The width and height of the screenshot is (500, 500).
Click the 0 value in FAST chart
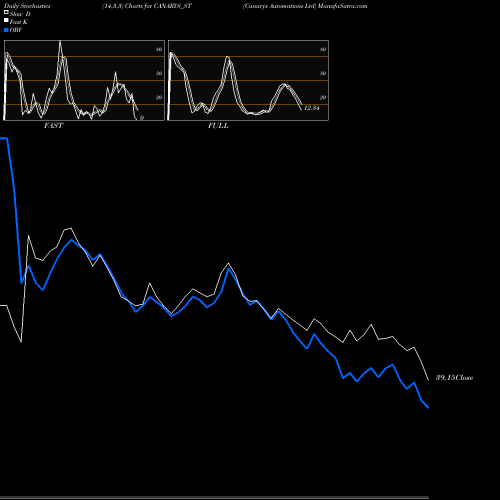pos(142,118)
